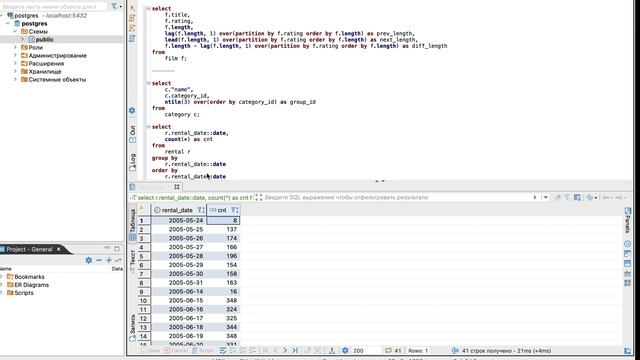
Task: Collapse the postgres database node
Action: 8,24
